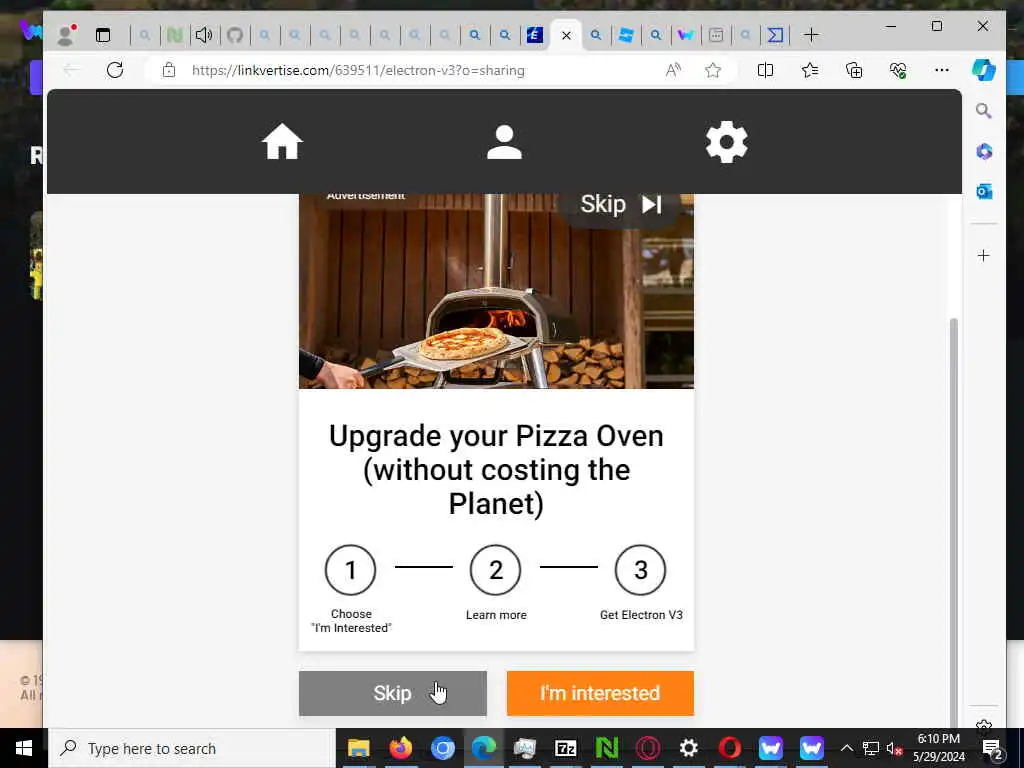
Task: Switch to the blue E icon tab
Action: (535, 35)
